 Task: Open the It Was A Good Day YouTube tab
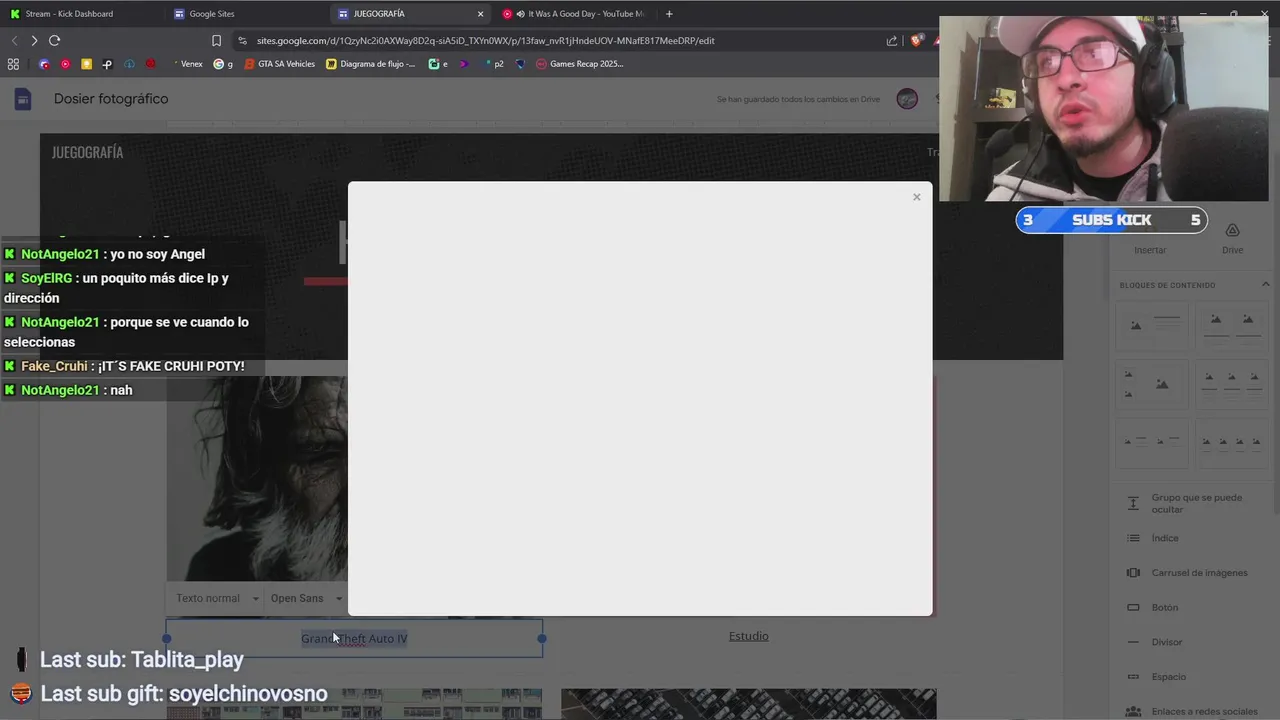click(575, 14)
